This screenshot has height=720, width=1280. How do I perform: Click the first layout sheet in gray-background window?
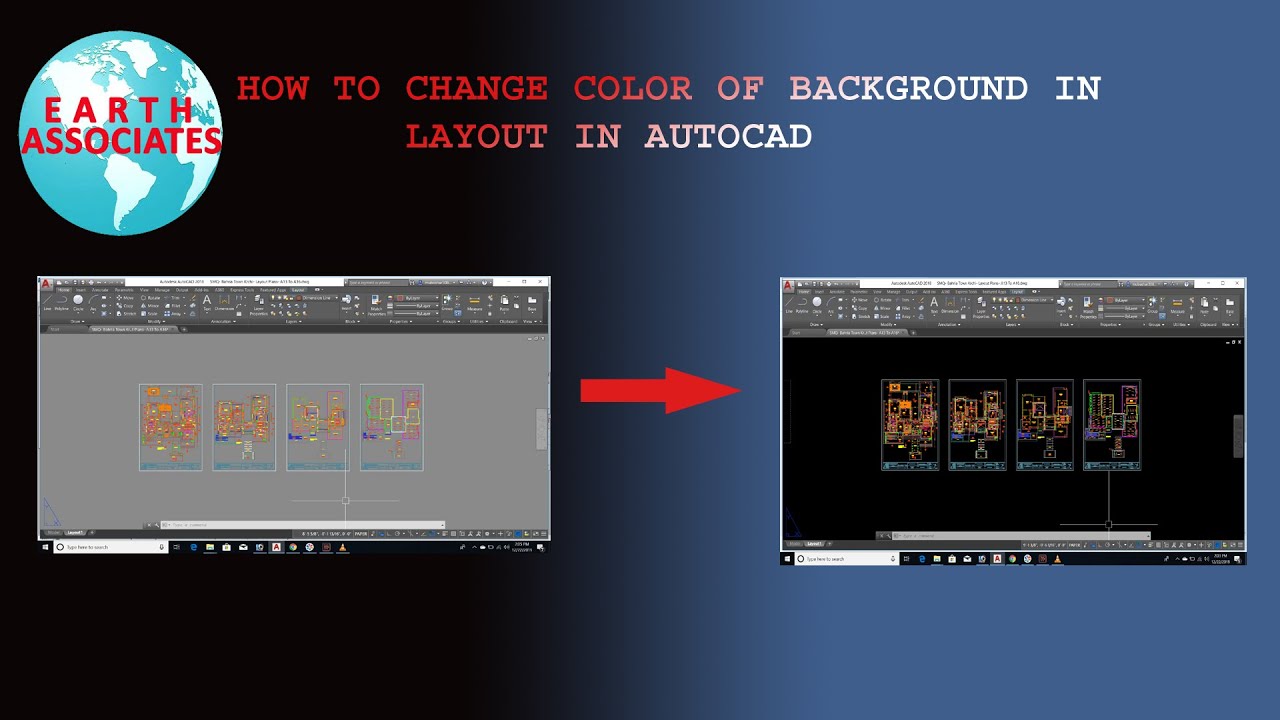tap(171, 427)
